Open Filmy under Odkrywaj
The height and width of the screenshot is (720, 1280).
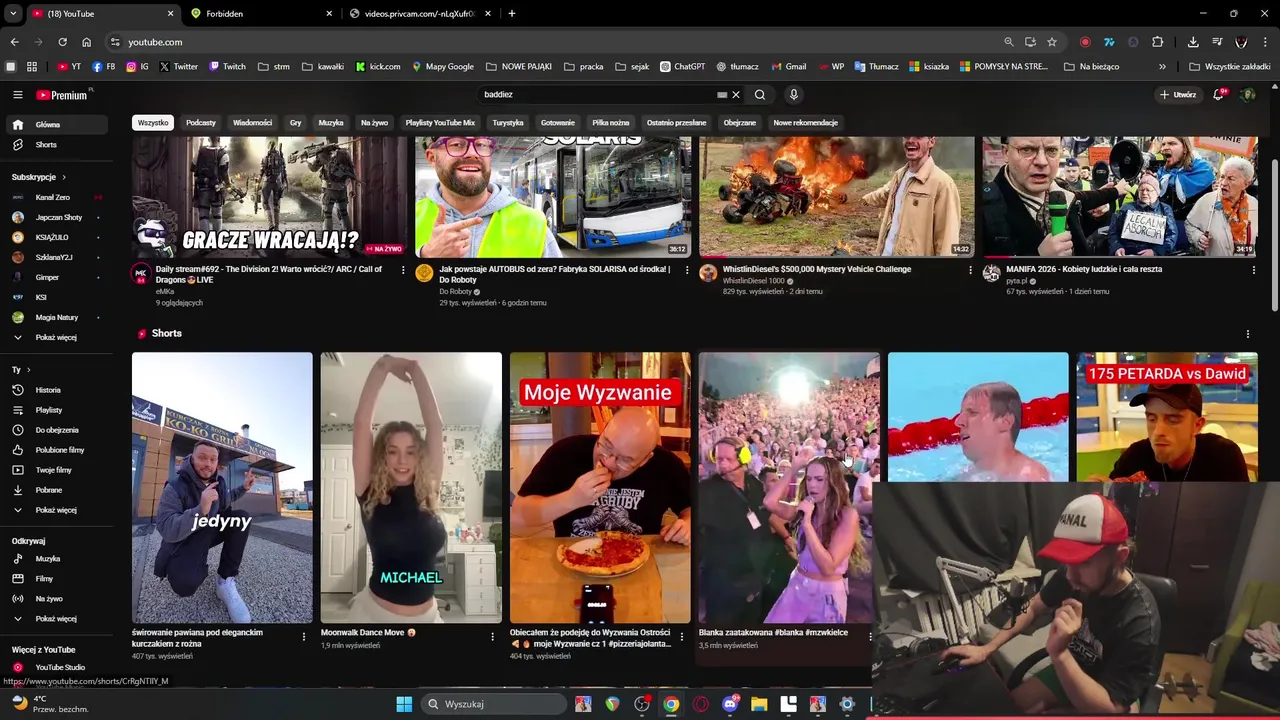[x=56, y=579]
